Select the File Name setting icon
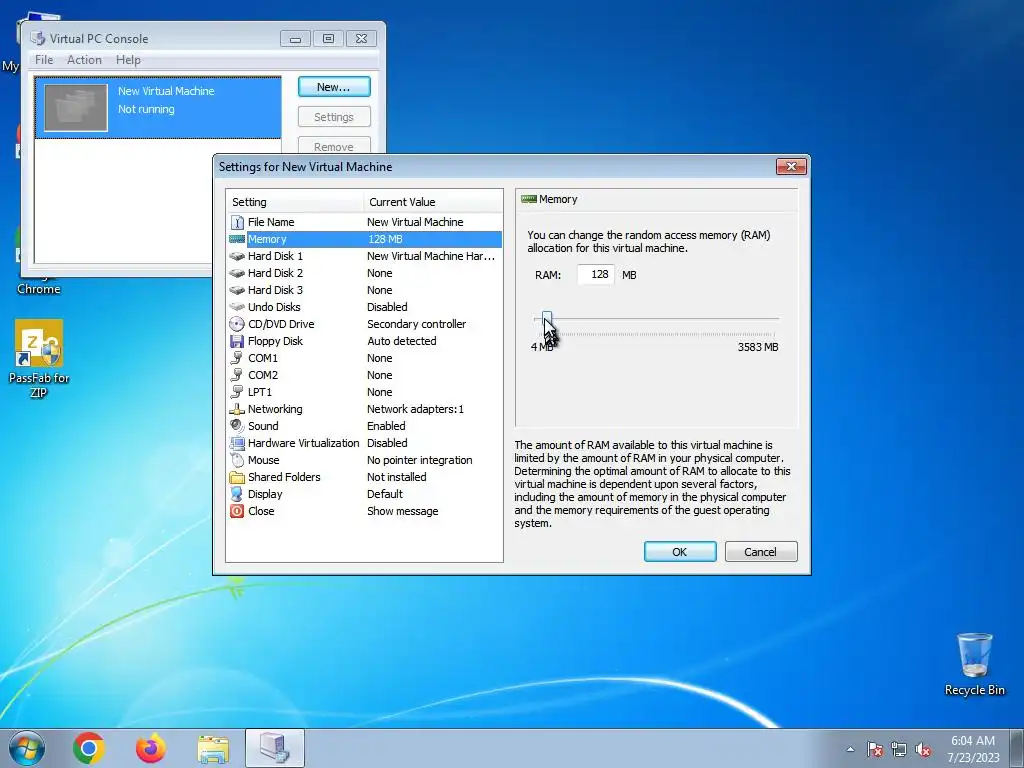This screenshot has height=768, width=1024. pos(237,222)
